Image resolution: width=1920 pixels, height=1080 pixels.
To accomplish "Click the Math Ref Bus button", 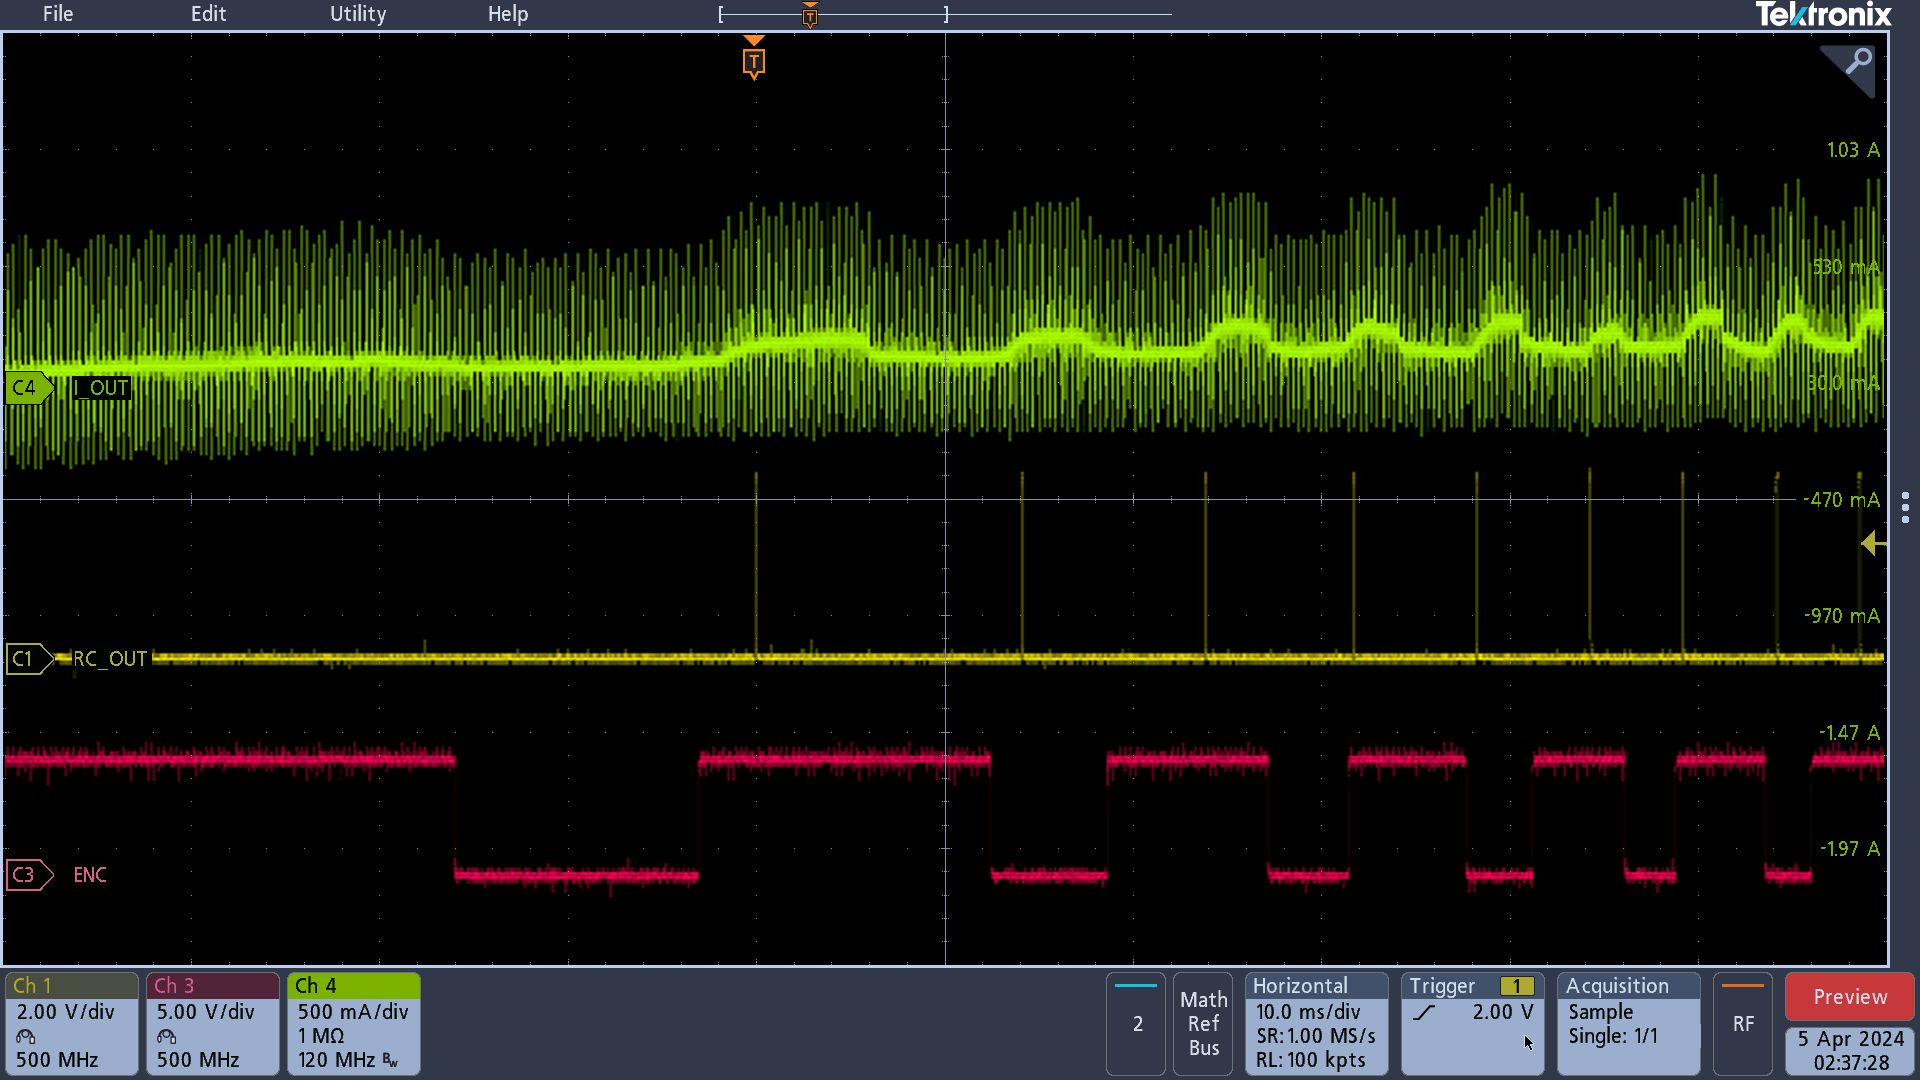I will coord(1203,1024).
